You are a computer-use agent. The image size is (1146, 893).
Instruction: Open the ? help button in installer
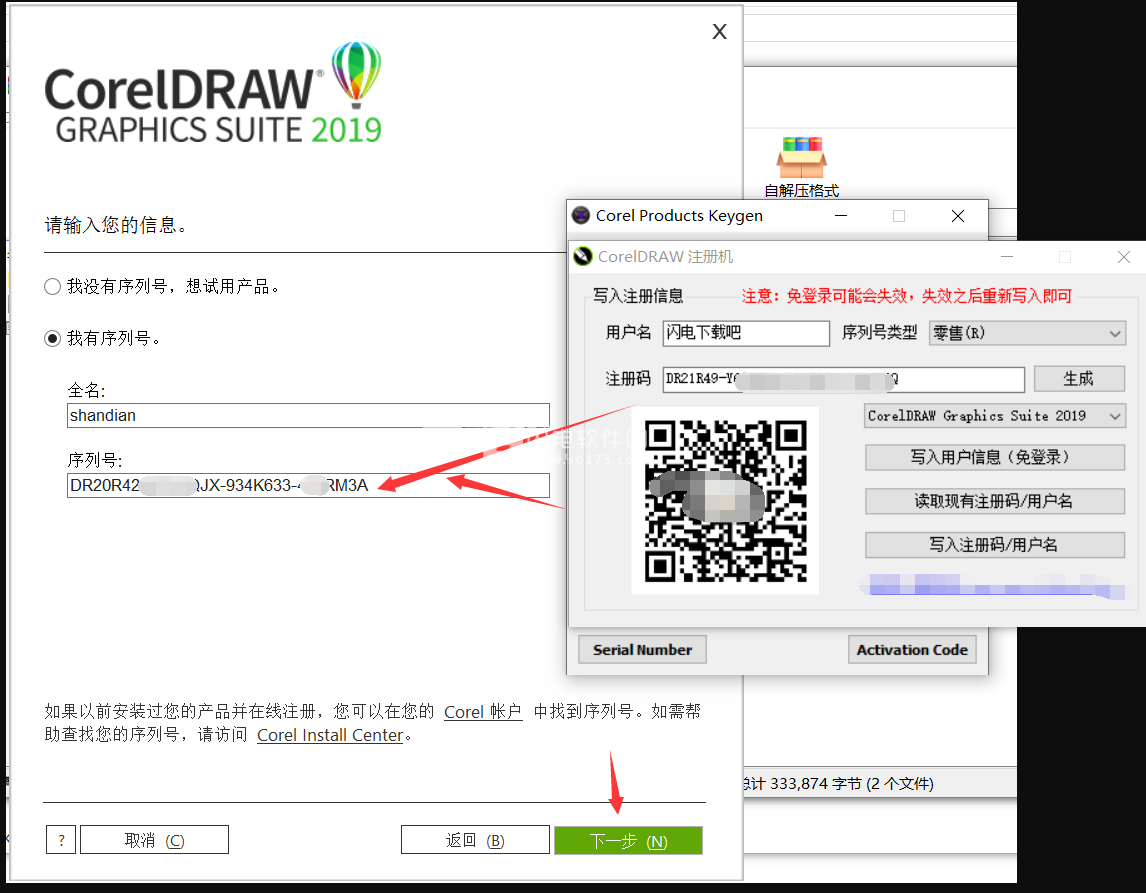pyautogui.click(x=61, y=840)
